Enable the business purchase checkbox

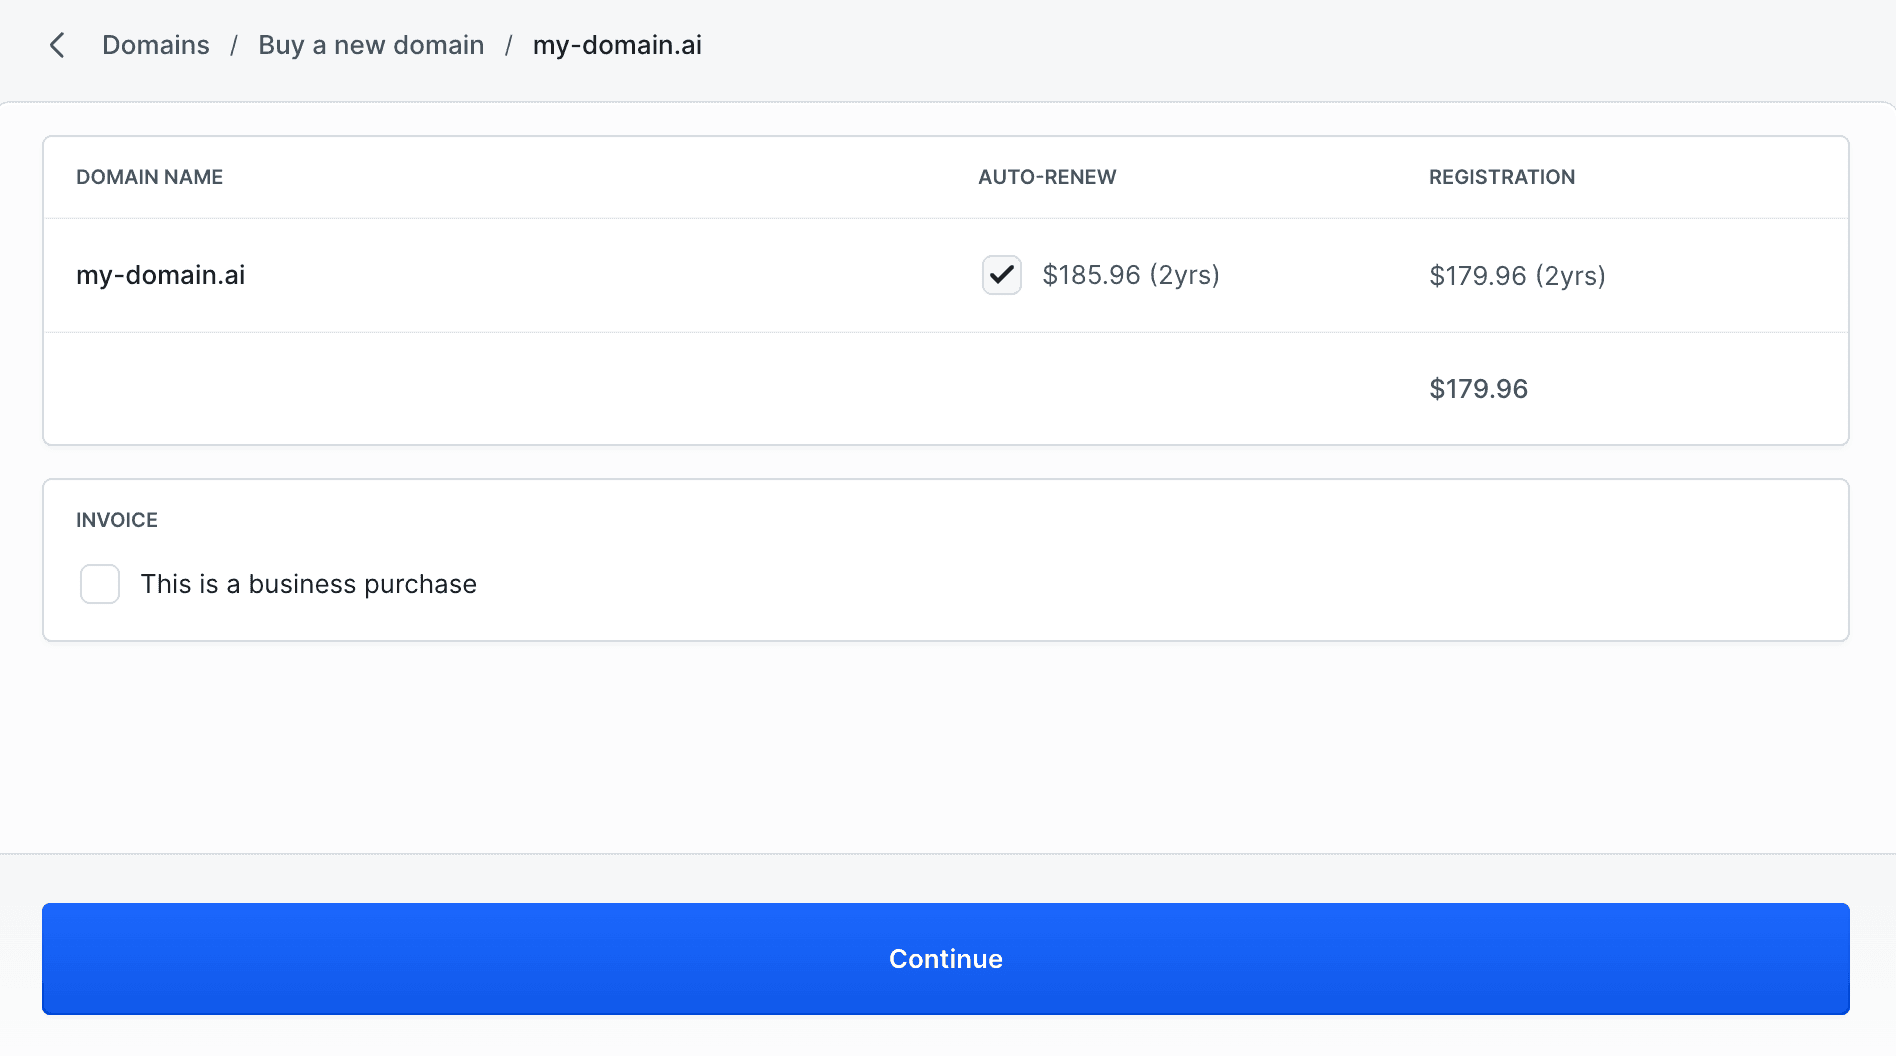(100, 584)
